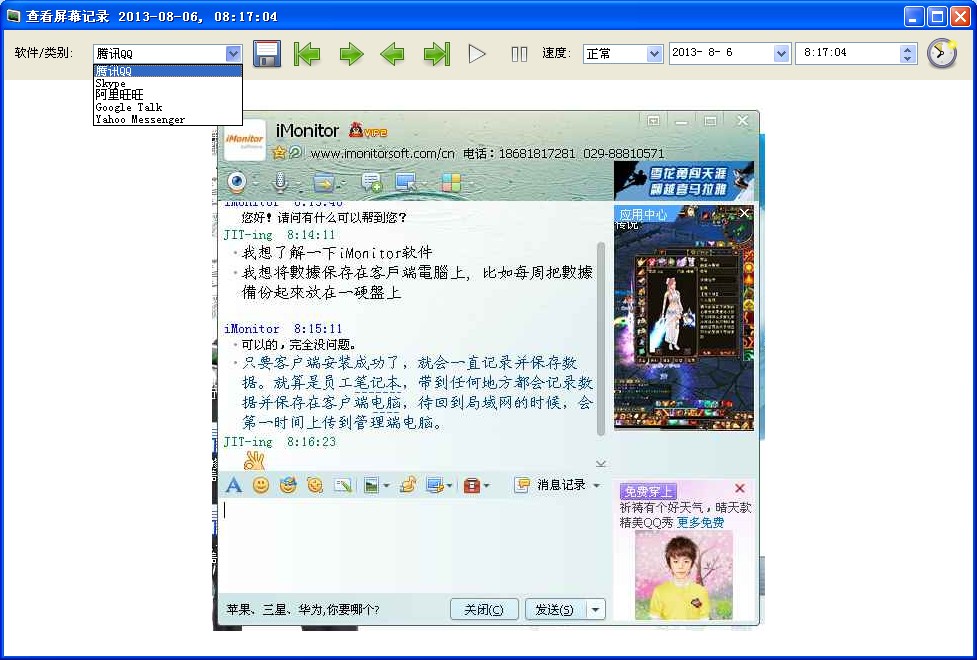Go to next record with the right arrow

351,54
